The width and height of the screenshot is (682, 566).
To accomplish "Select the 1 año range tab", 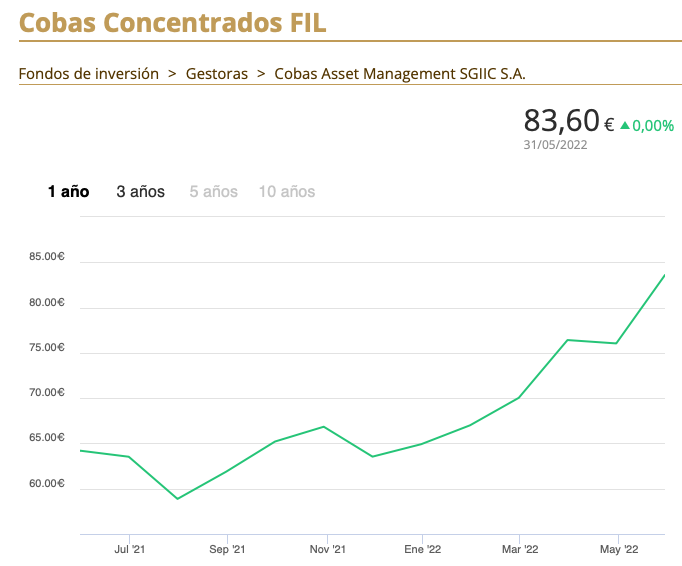I will click(x=69, y=191).
